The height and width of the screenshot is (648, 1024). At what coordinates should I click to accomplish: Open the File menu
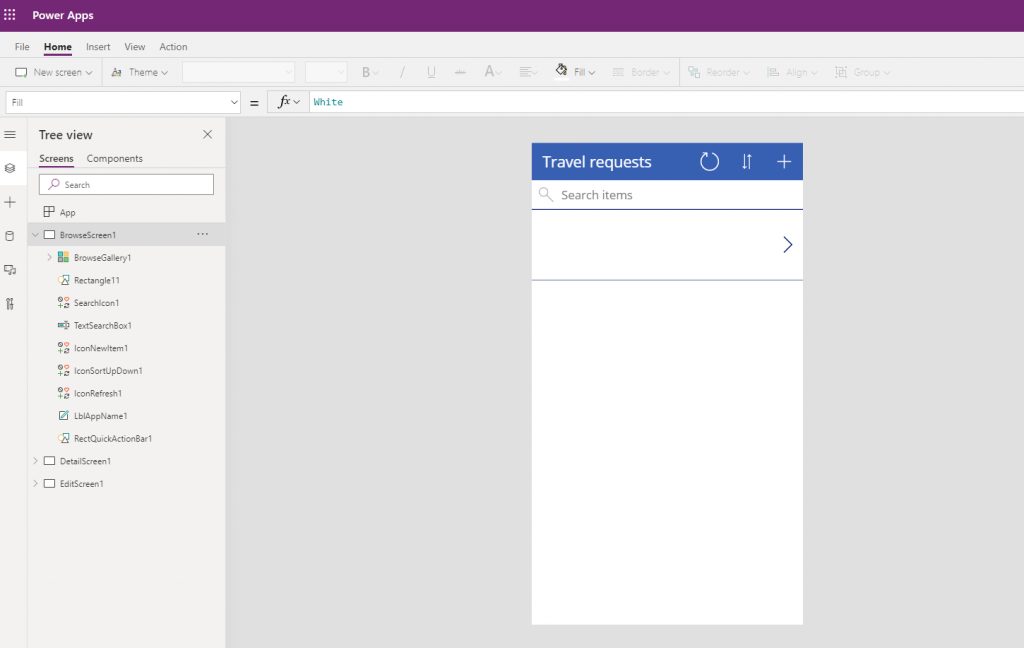click(x=22, y=47)
